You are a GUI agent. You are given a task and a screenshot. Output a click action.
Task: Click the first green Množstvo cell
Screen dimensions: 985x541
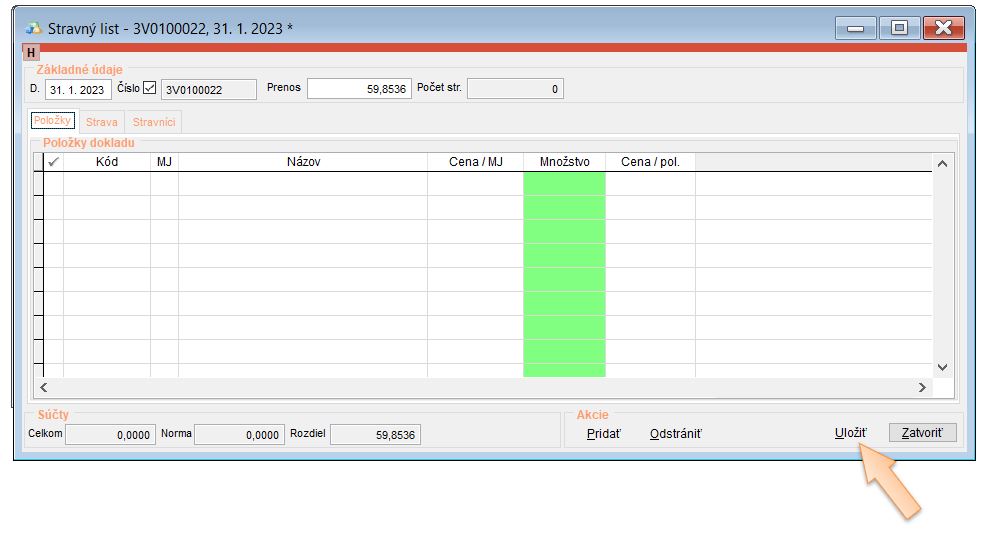coord(564,184)
